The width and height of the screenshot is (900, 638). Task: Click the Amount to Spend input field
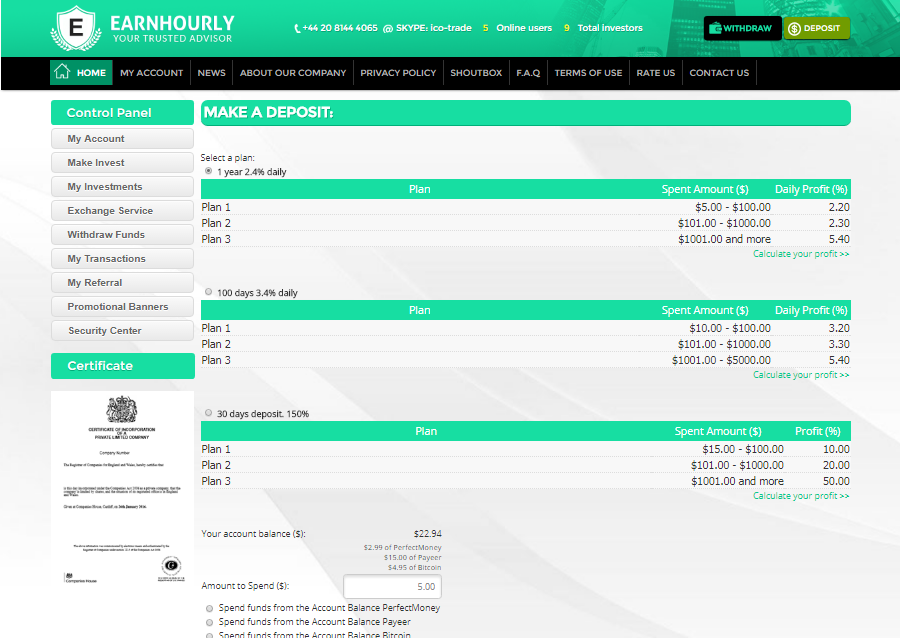pyautogui.click(x=392, y=587)
